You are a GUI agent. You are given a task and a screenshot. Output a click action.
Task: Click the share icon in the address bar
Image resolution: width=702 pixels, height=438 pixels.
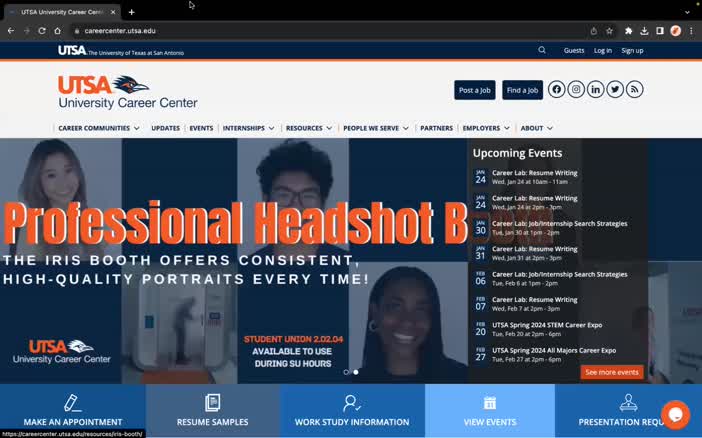(x=594, y=31)
